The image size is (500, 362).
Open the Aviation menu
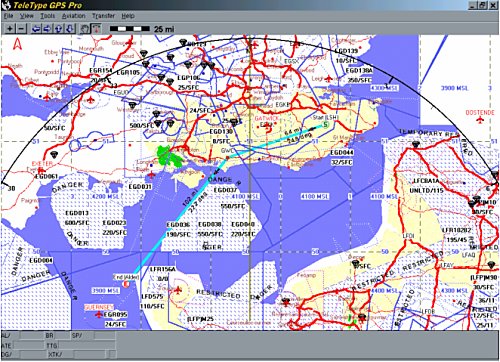tap(73, 16)
